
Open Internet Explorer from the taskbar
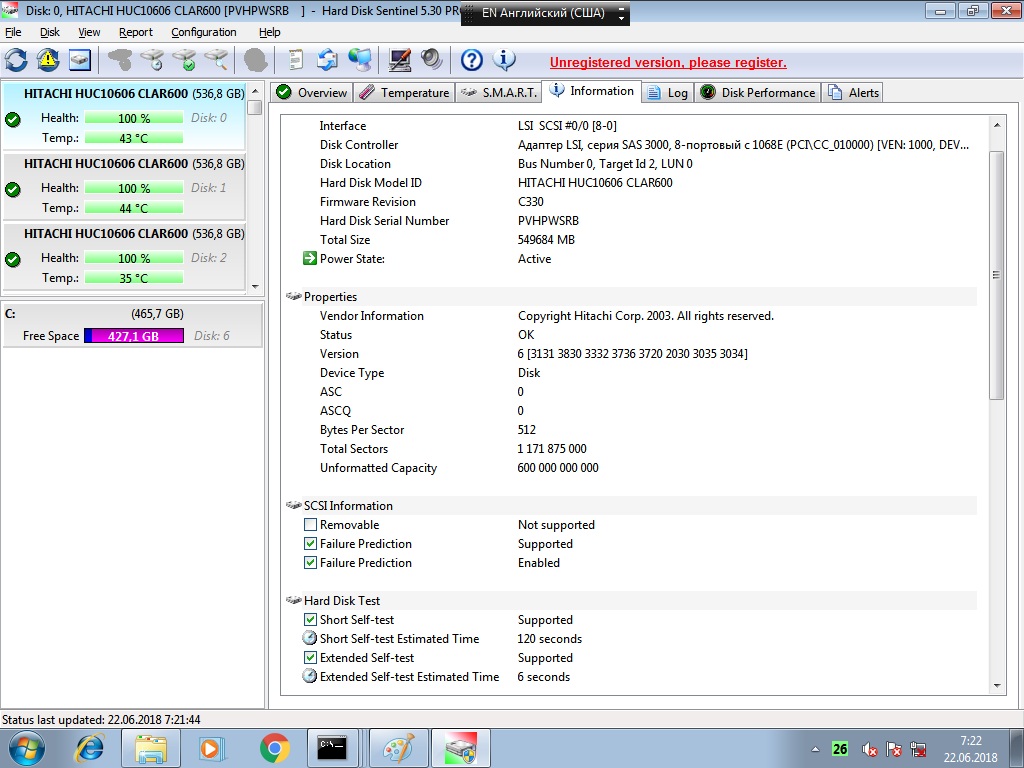coord(89,748)
